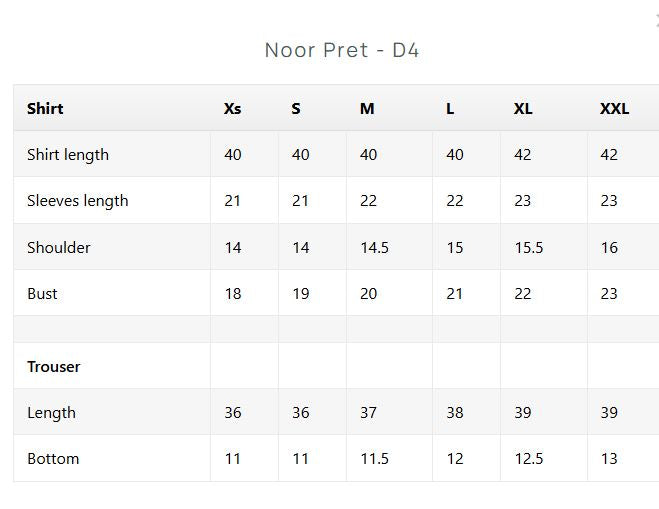The width and height of the screenshot is (659, 509).
Task: Click the 11.5 bottom value for M
Action: click(374, 459)
